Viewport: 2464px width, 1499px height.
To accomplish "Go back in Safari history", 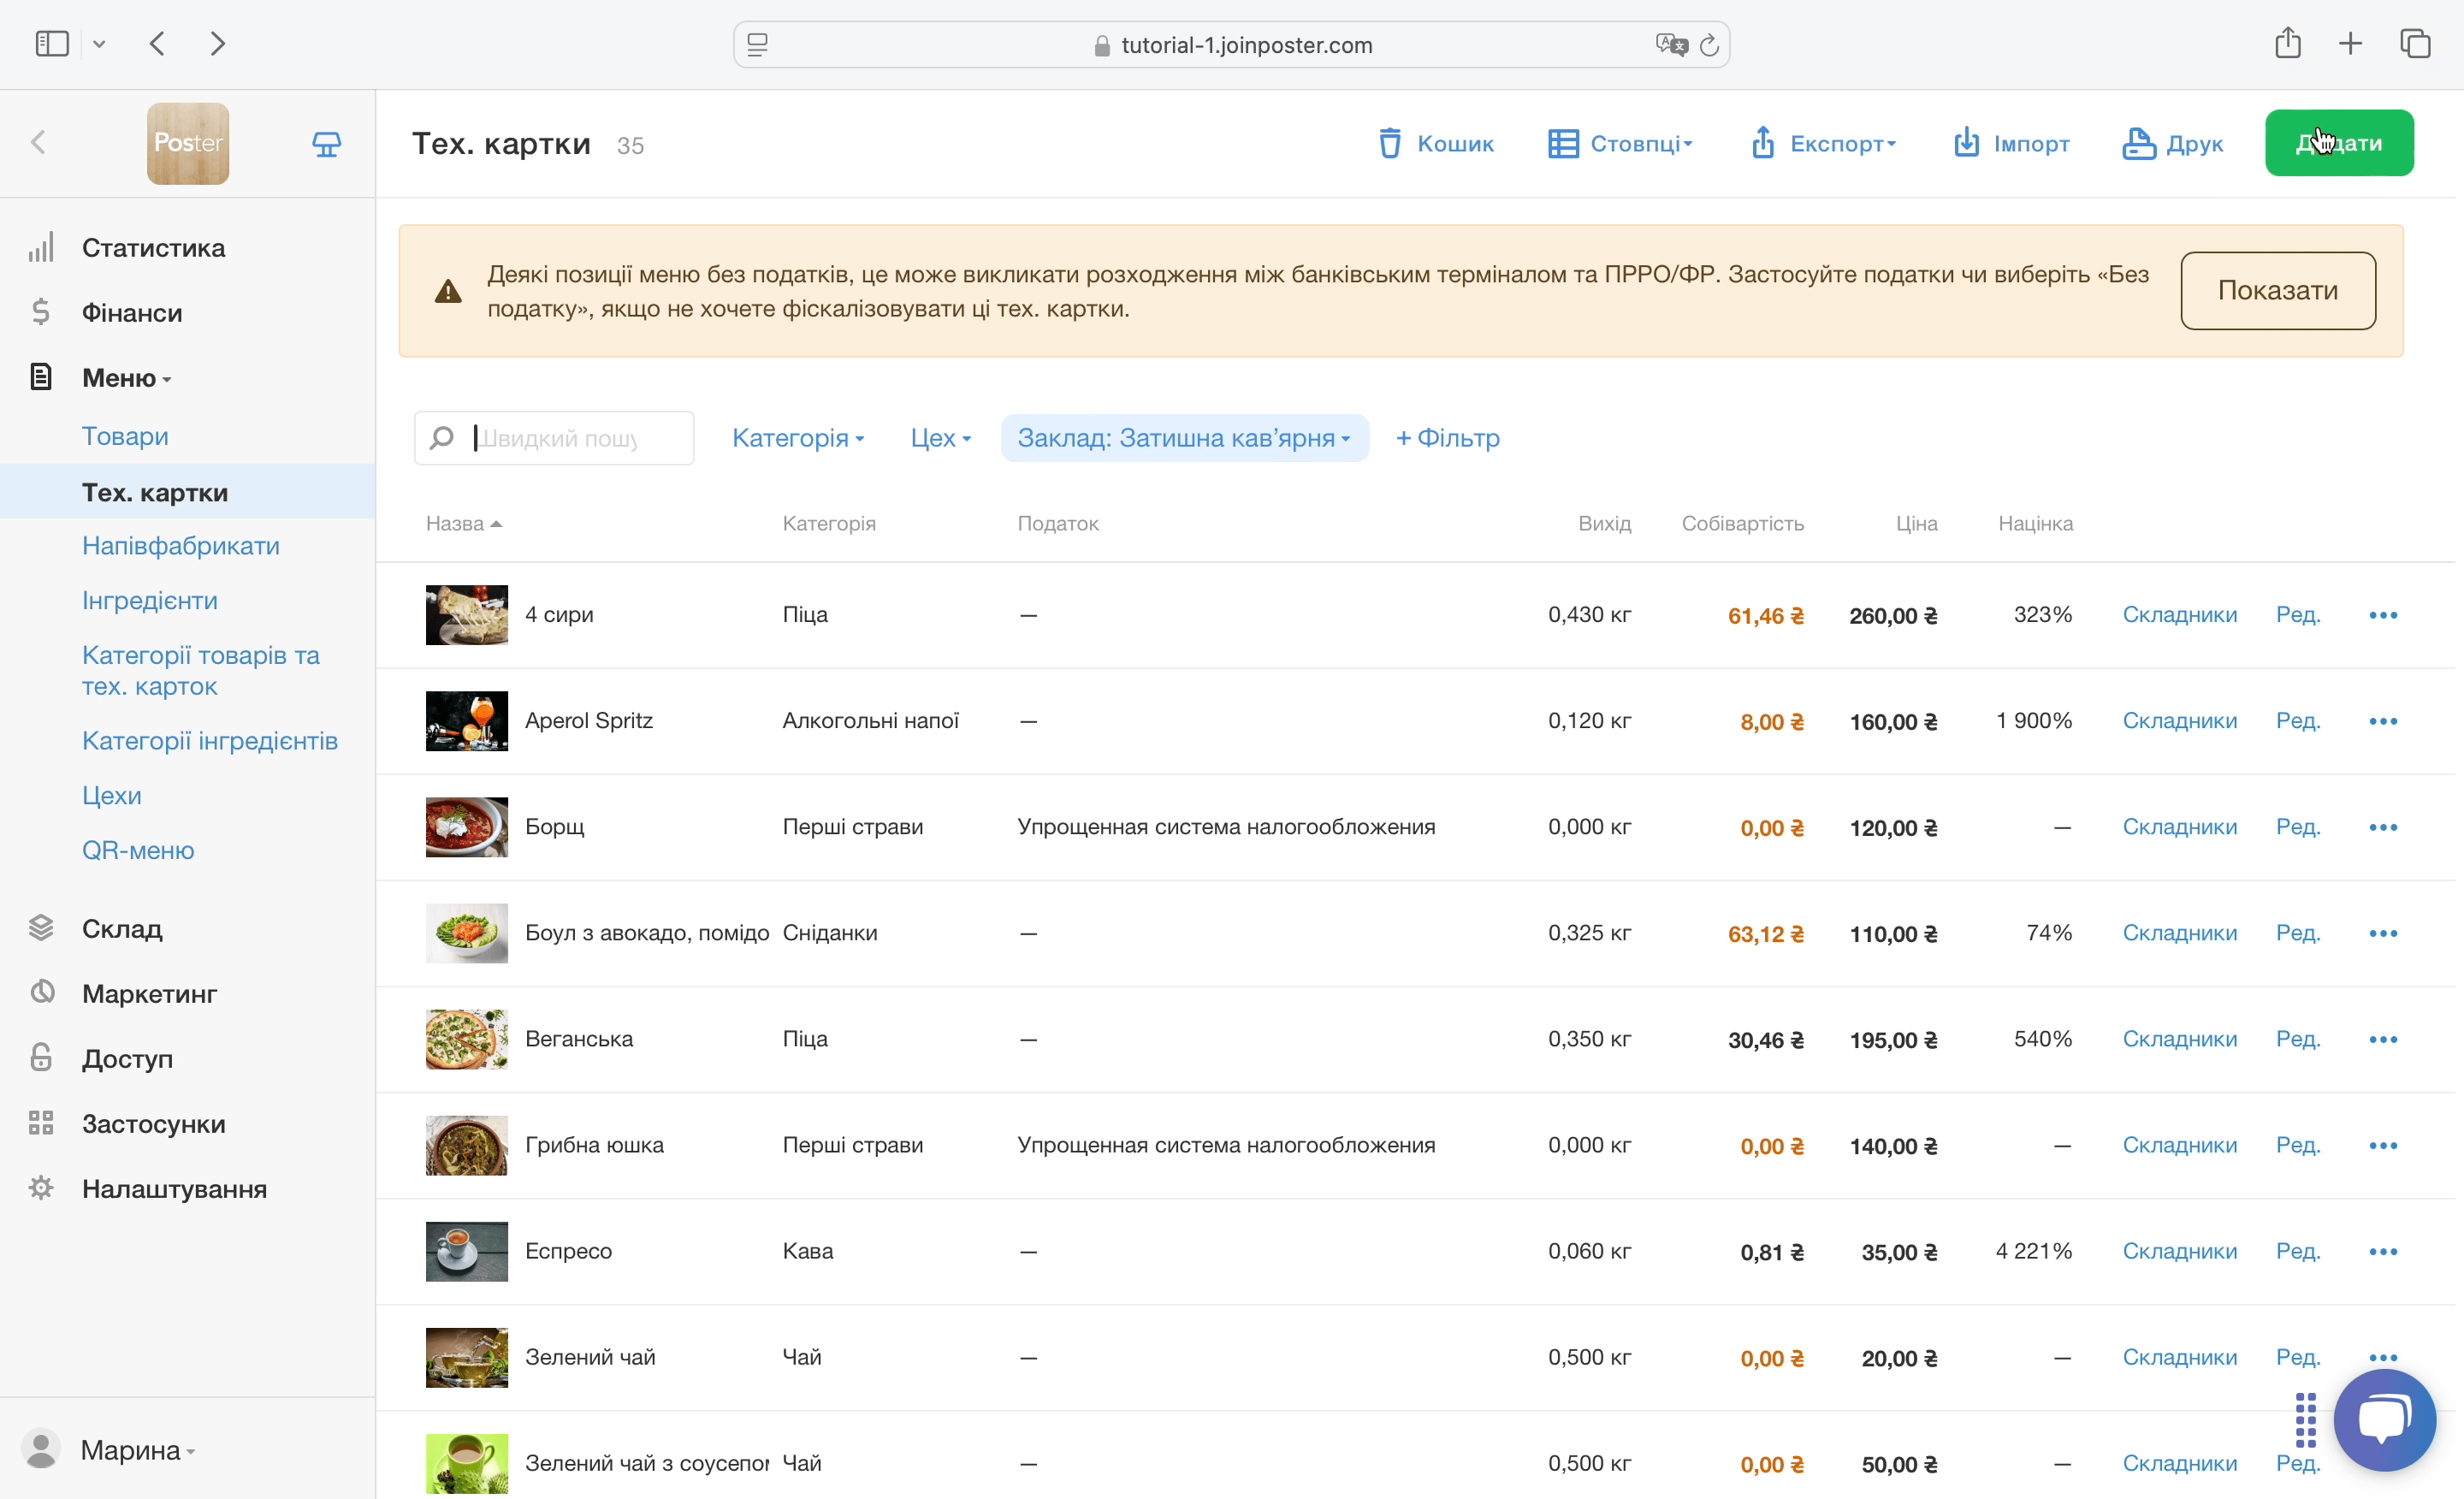I will coord(157,44).
